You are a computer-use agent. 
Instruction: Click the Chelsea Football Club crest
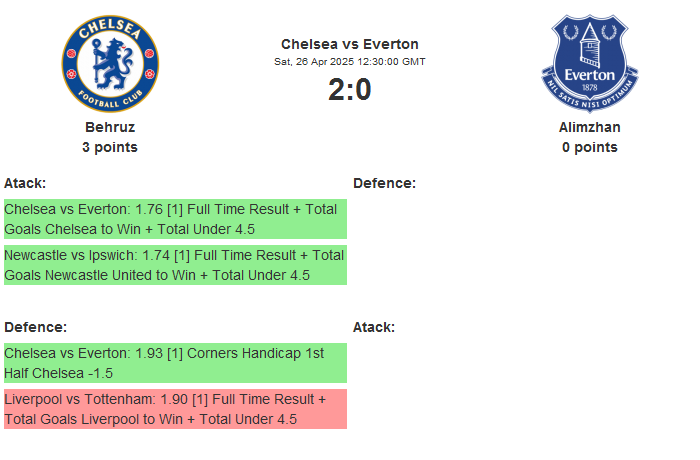pyautogui.click(x=110, y=62)
